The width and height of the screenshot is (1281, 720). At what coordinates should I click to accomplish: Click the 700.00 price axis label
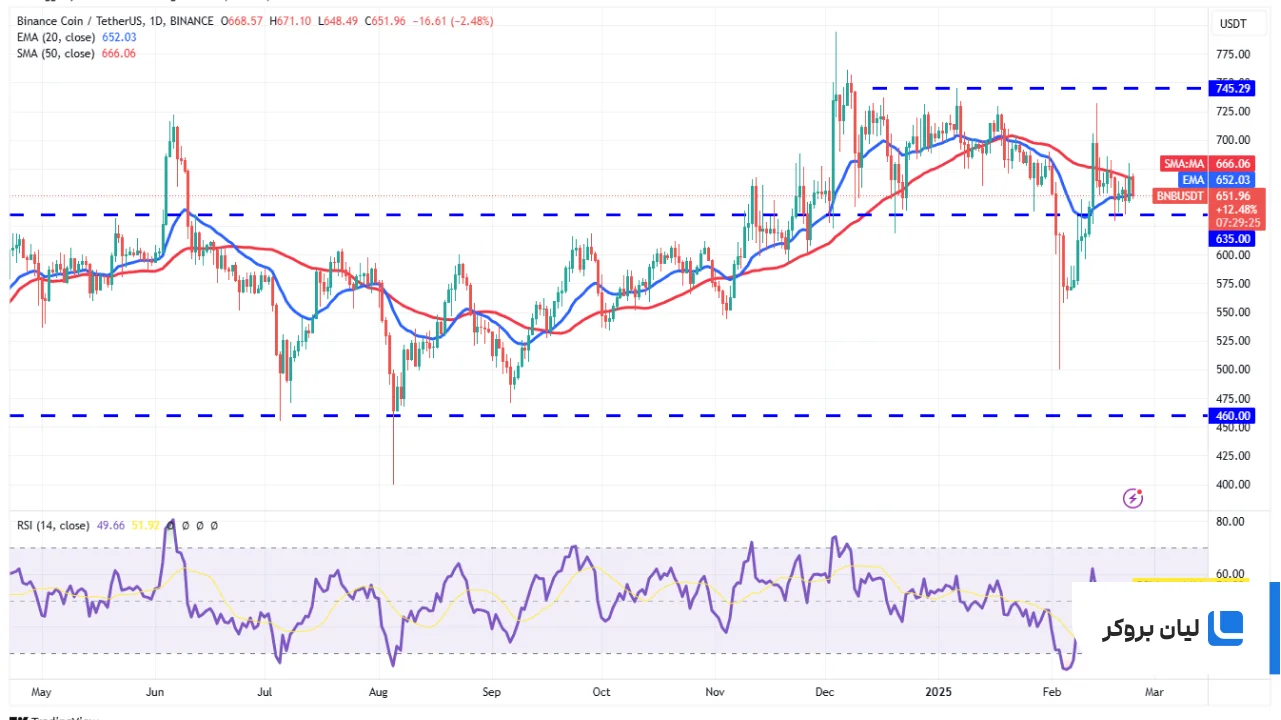1232,140
